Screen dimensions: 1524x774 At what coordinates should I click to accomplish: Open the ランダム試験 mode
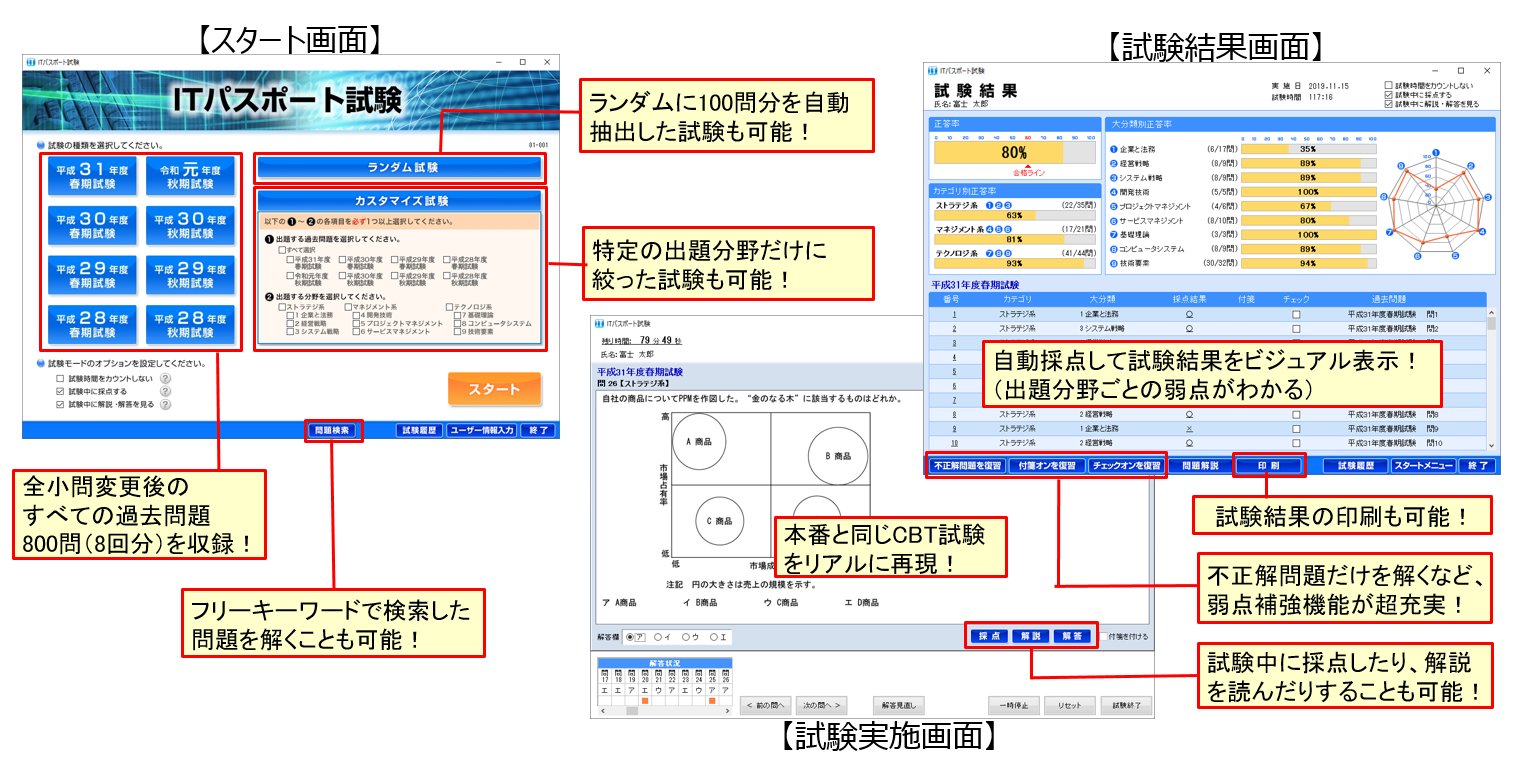(398, 167)
